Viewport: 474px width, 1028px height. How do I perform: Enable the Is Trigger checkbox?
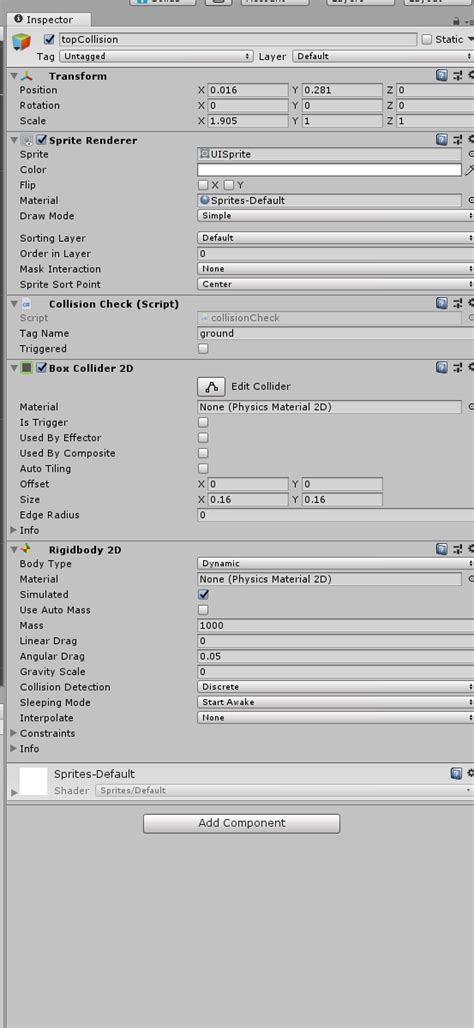203,422
